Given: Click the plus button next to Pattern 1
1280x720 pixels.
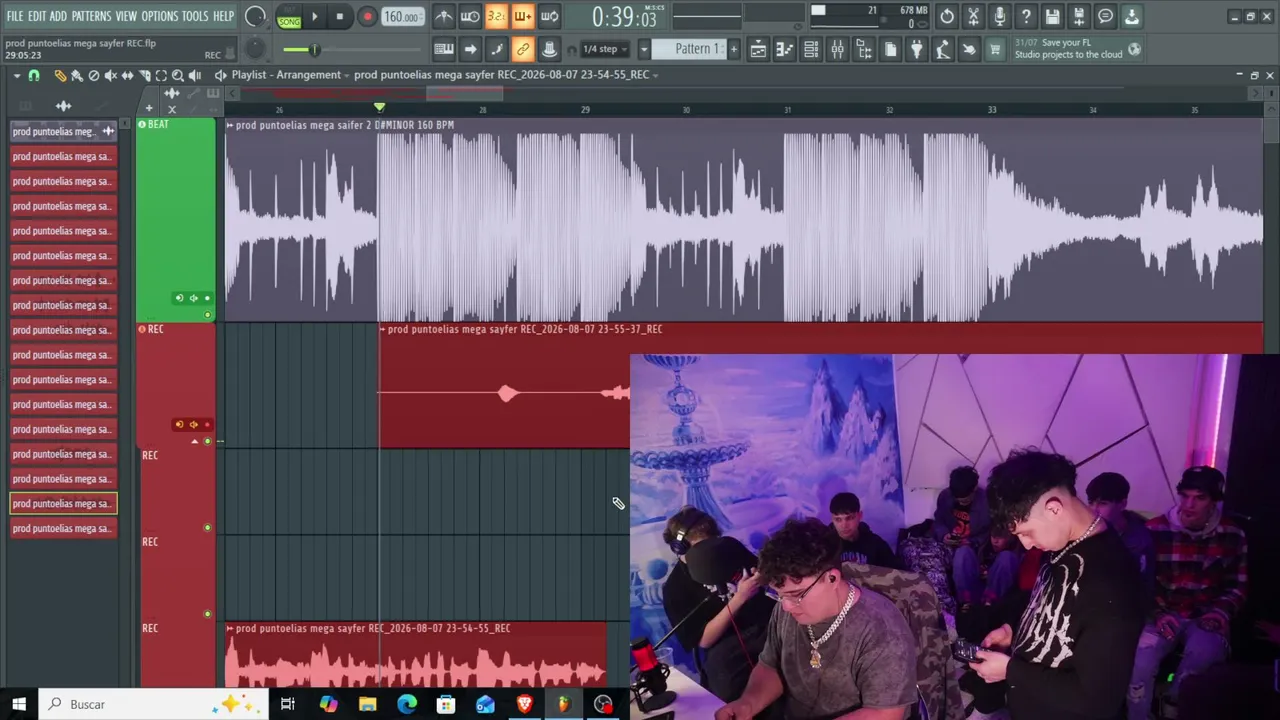Looking at the screenshot, I should pos(733,49).
